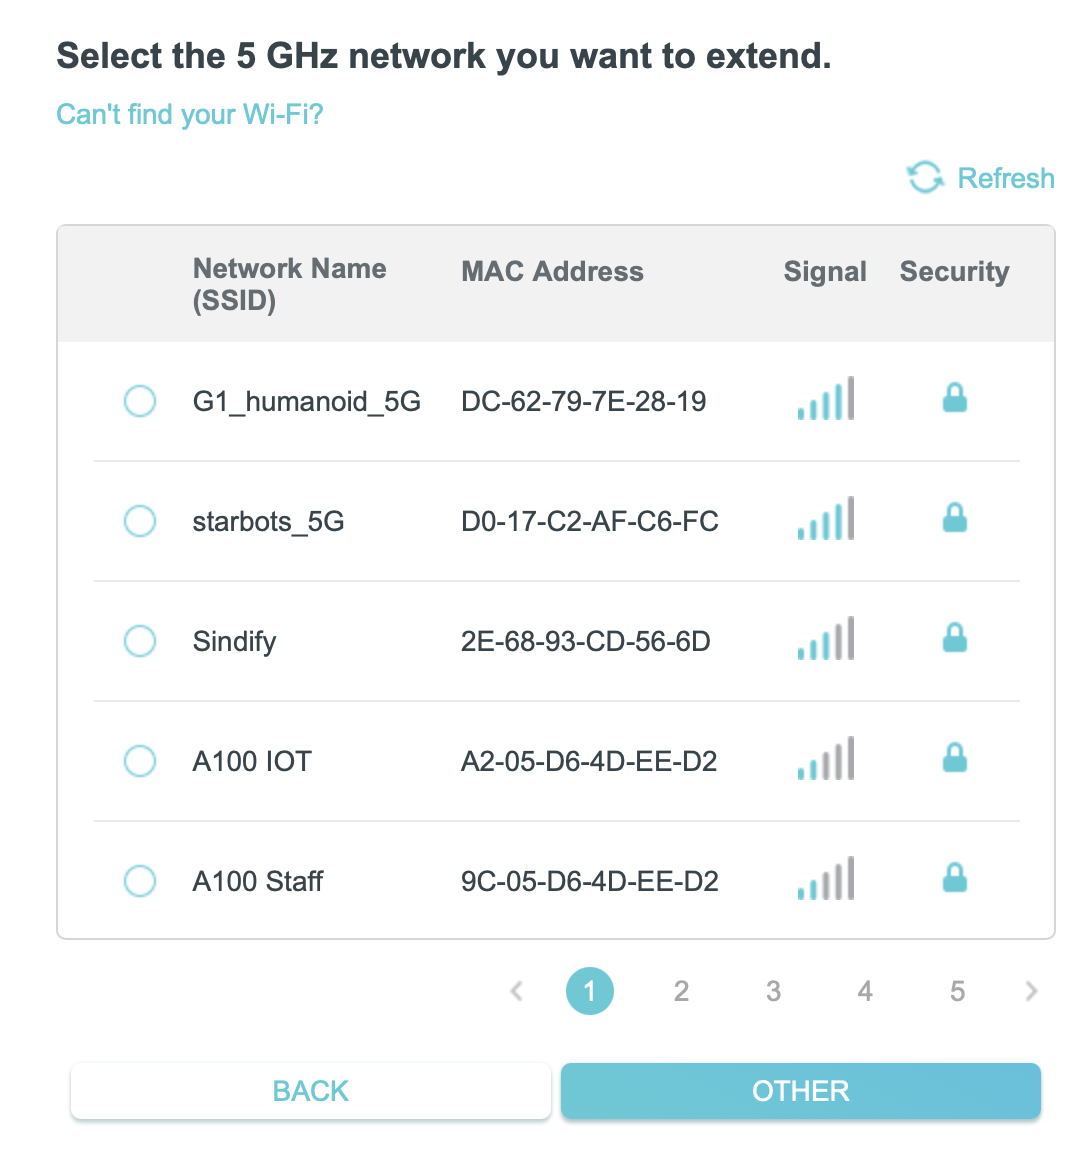The image size is (1090, 1168).
Task: Click the lock icon for A100 Staff
Action: [x=955, y=879]
